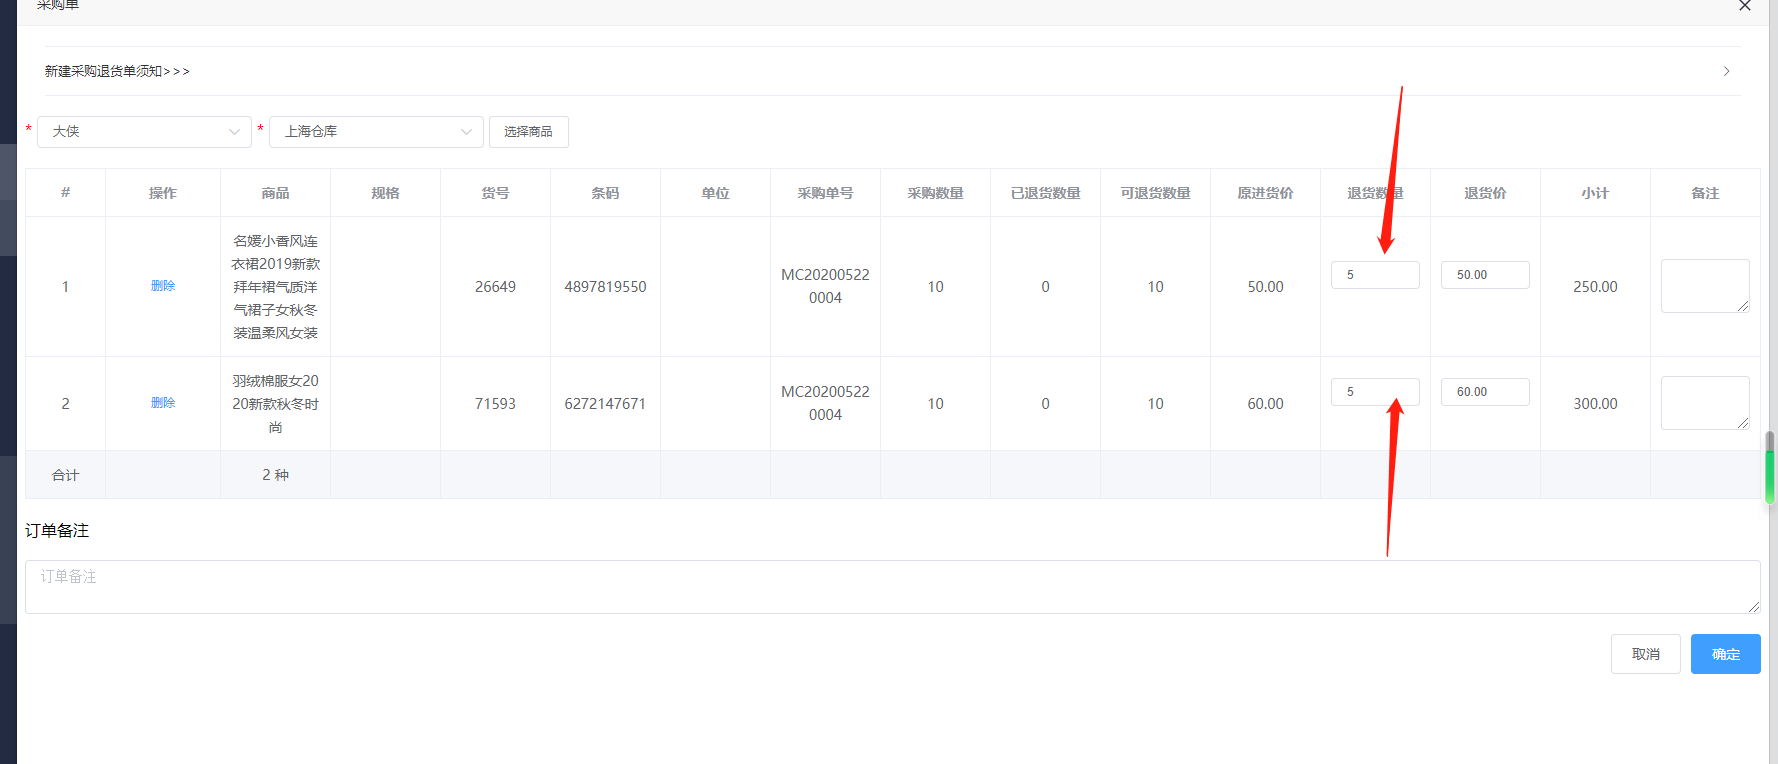Screen dimensions: 1778x764
Task: Click the 操作 column header
Action: point(163,193)
